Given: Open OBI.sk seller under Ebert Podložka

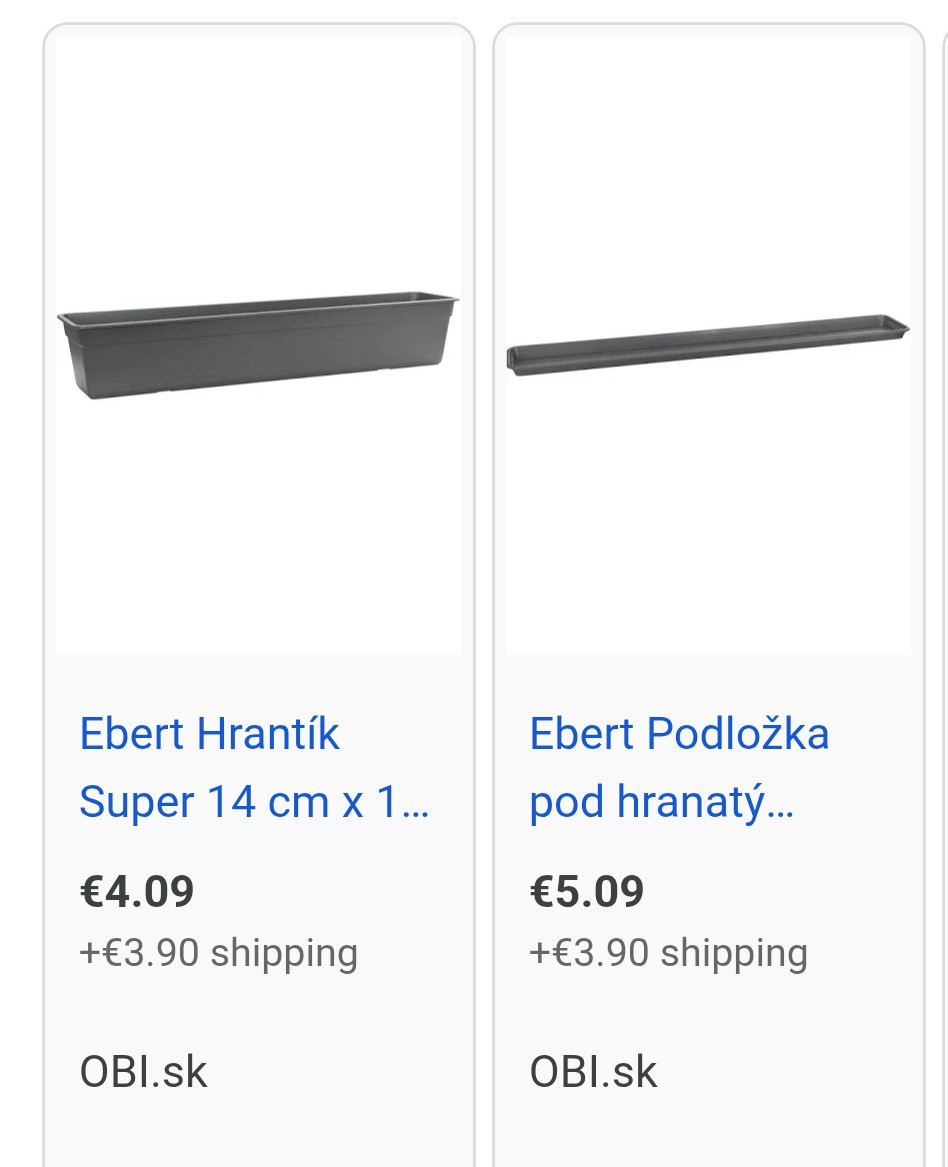Looking at the screenshot, I should click(594, 1072).
